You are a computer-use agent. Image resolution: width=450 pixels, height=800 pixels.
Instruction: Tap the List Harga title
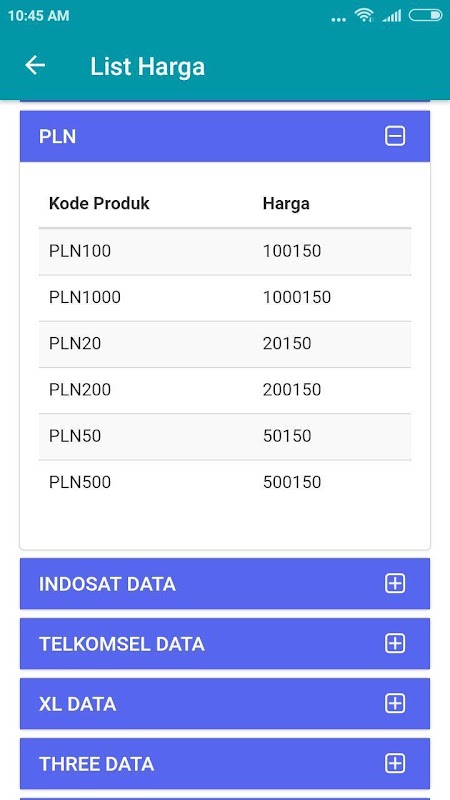tap(147, 67)
